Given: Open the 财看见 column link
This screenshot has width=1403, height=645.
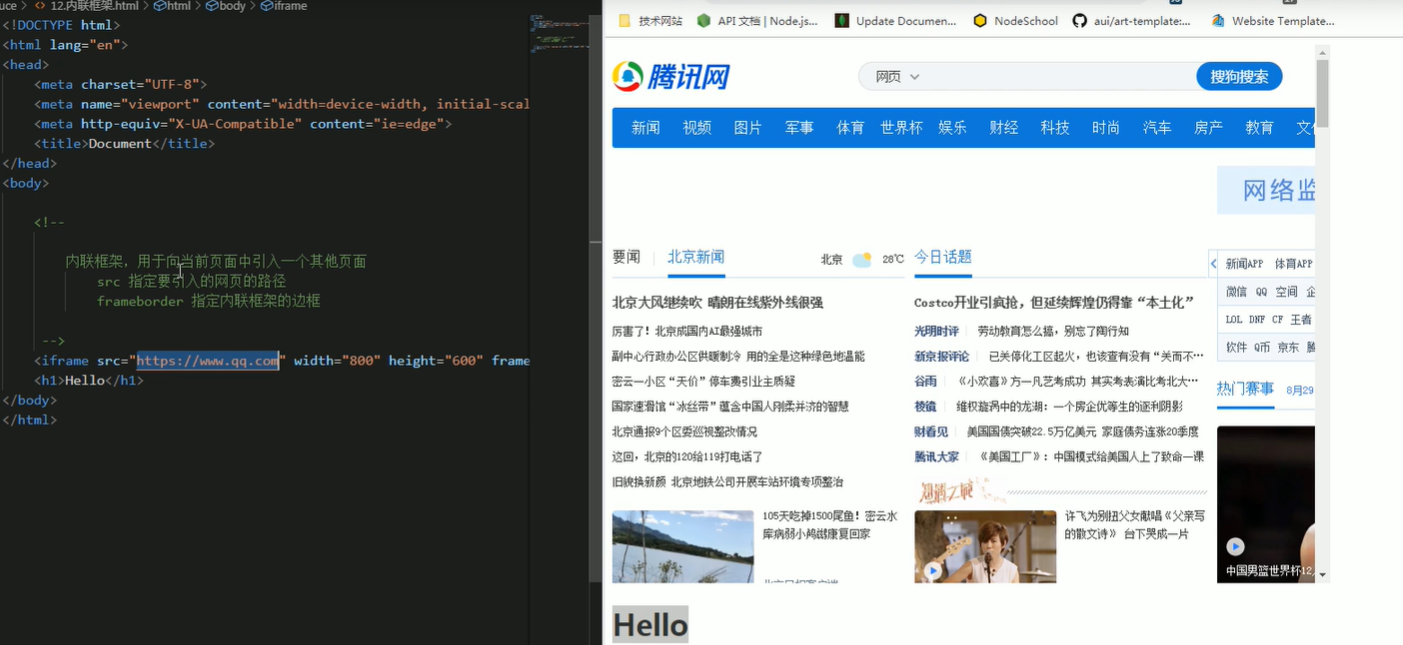Looking at the screenshot, I should click(x=931, y=431).
